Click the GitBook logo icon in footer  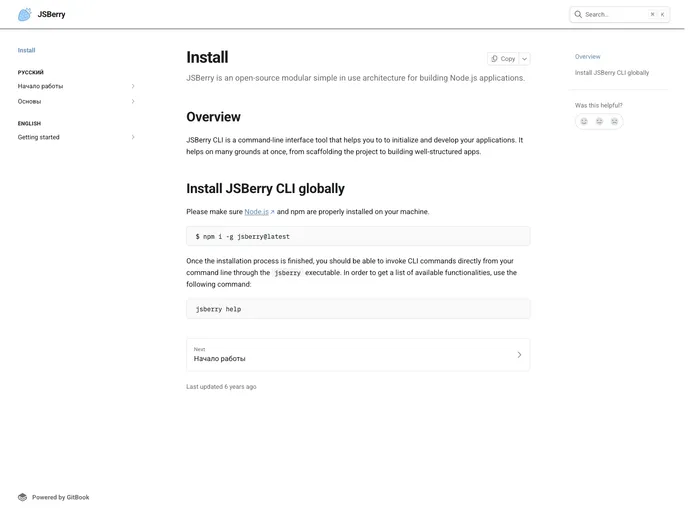tap(22, 497)
